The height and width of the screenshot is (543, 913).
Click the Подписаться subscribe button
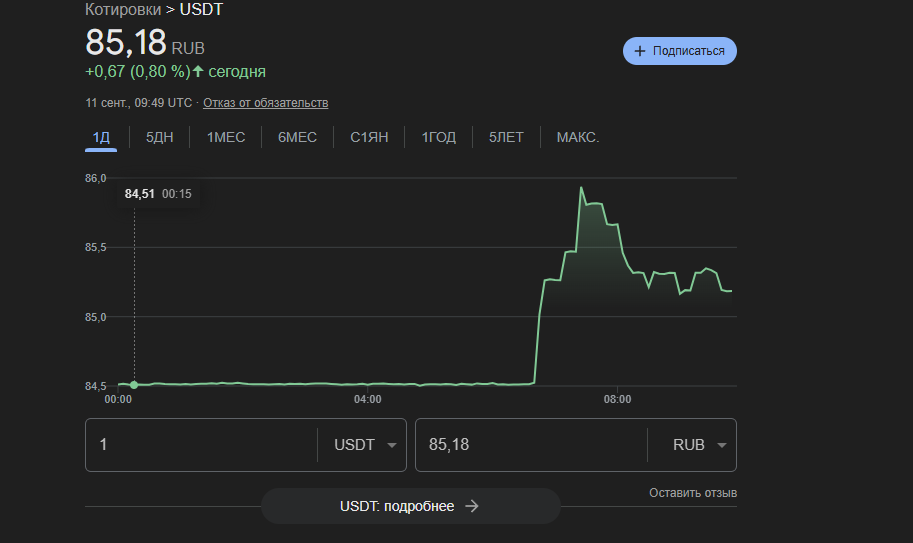[680, 51]
